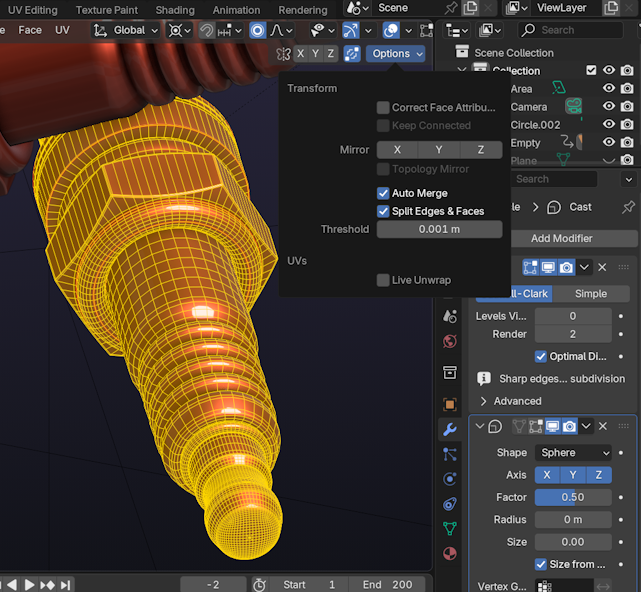
Task: Open the Global transform orientation dropdown
Action: coord(128,30)
